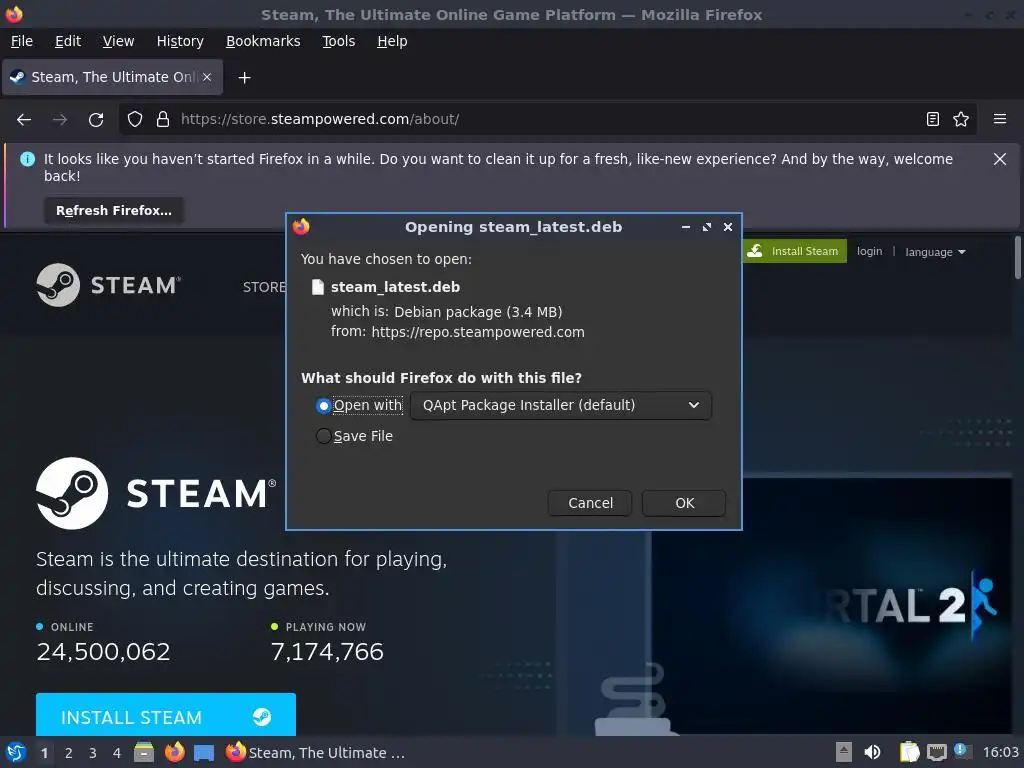This screenshot has width=1024, height=768.
Task: Maximize the Opening steam_latest.deb dialog
Action: pyautogui.click(x=707, y=227)
